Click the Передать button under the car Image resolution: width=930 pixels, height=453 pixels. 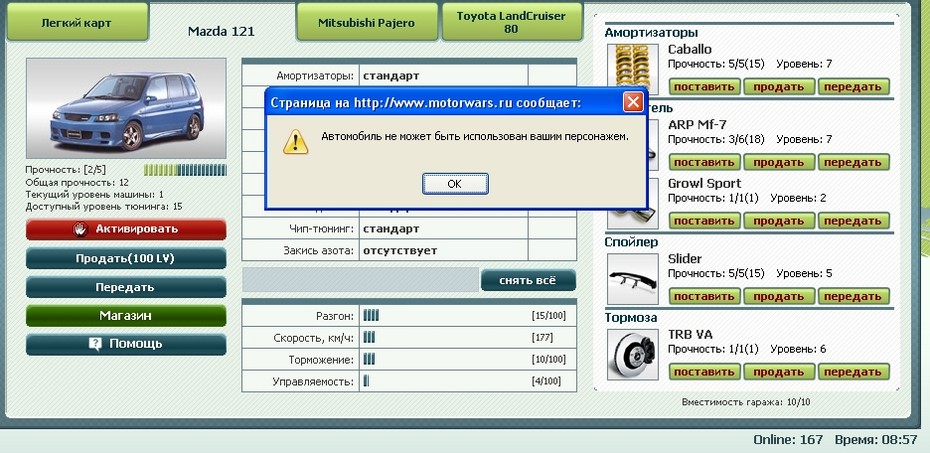[126, 287]
